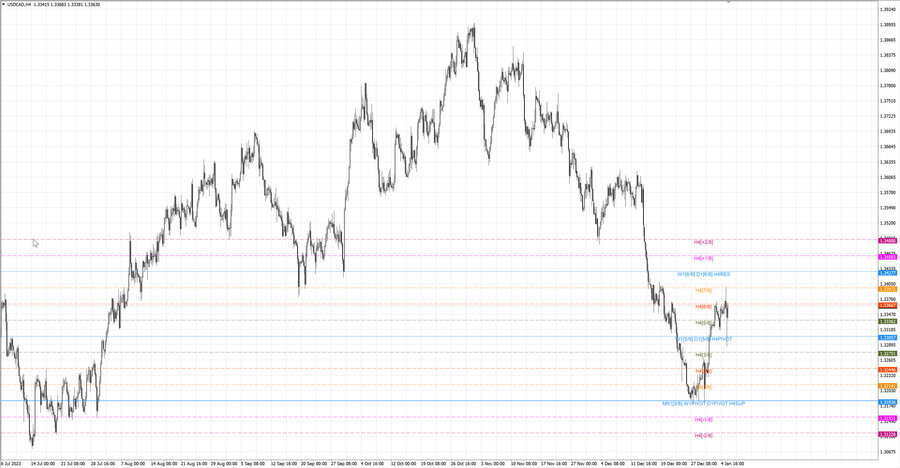
Task: Select the H4[+1/8] level label
Action: (x=704, y=258)
